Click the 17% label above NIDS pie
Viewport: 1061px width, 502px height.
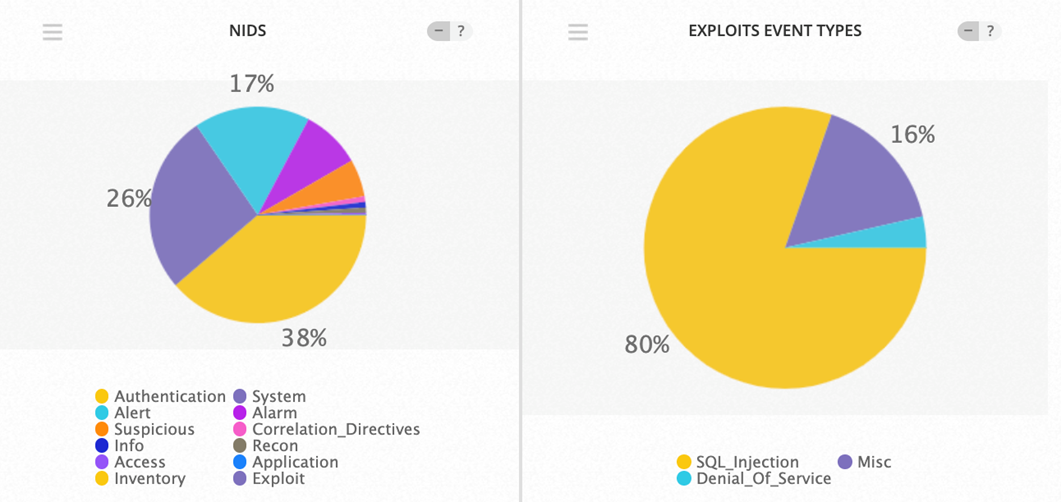[x=252, y=84]
